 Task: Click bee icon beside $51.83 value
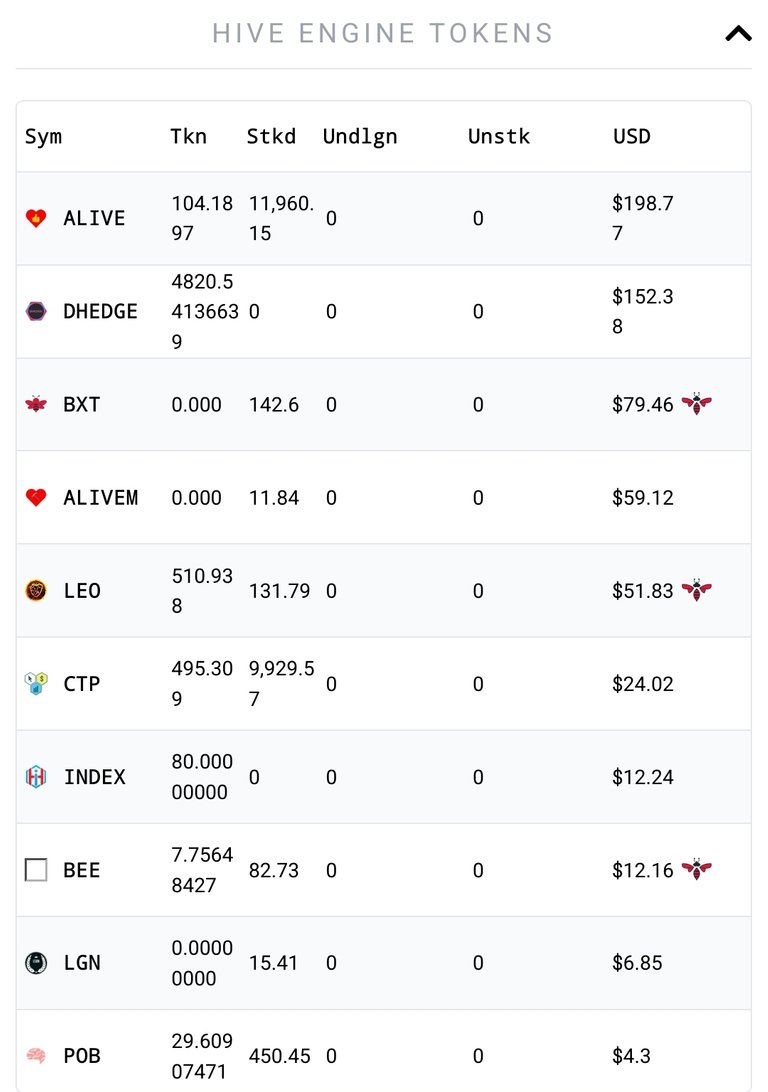coord(696,591)
